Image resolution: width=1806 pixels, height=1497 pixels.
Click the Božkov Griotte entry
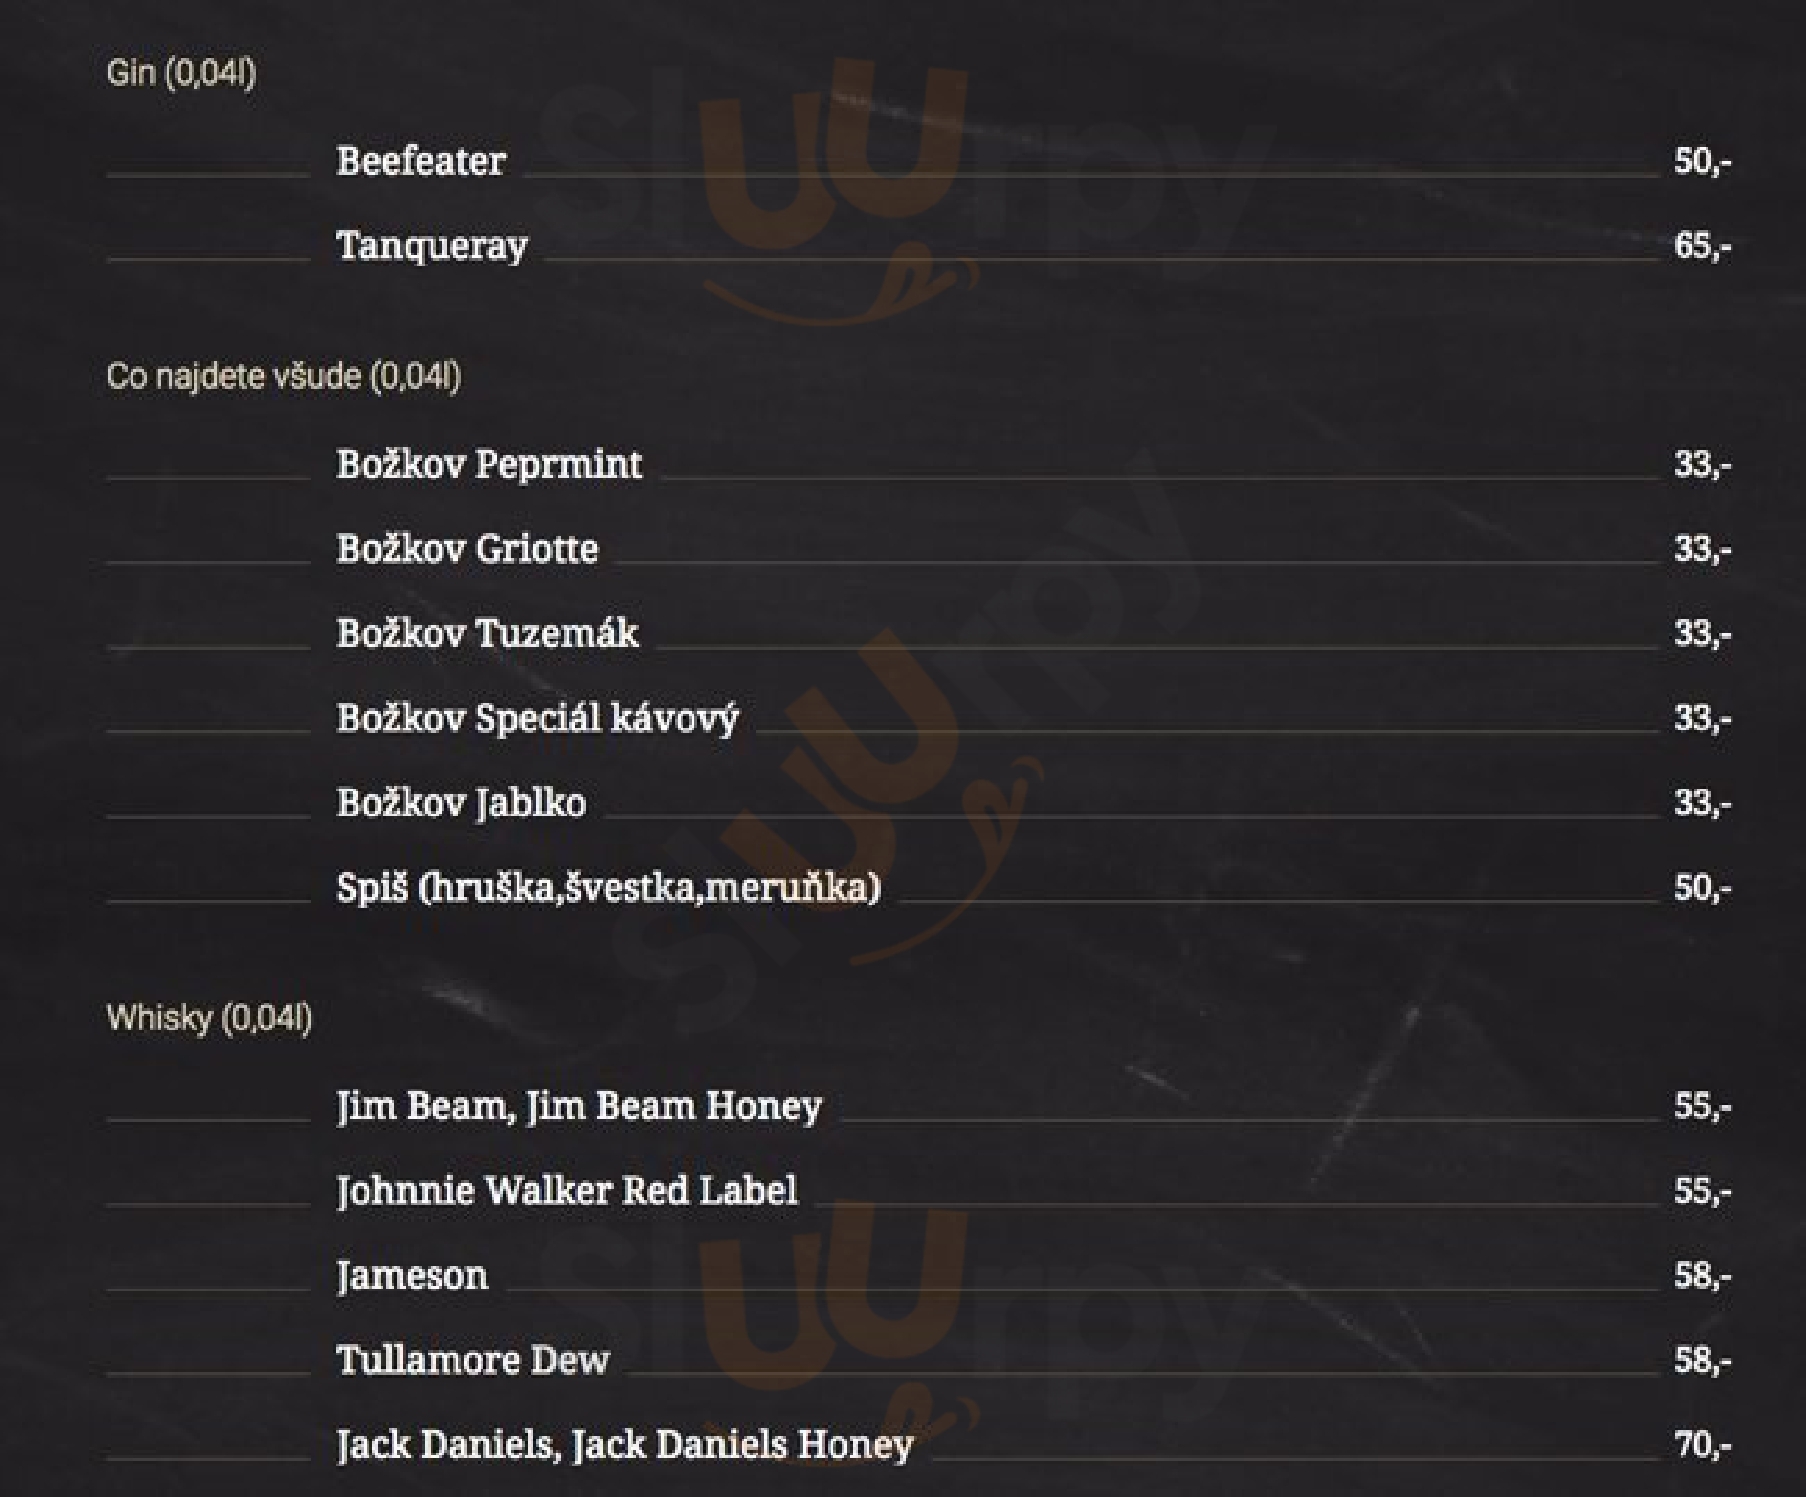click(467, 549)
